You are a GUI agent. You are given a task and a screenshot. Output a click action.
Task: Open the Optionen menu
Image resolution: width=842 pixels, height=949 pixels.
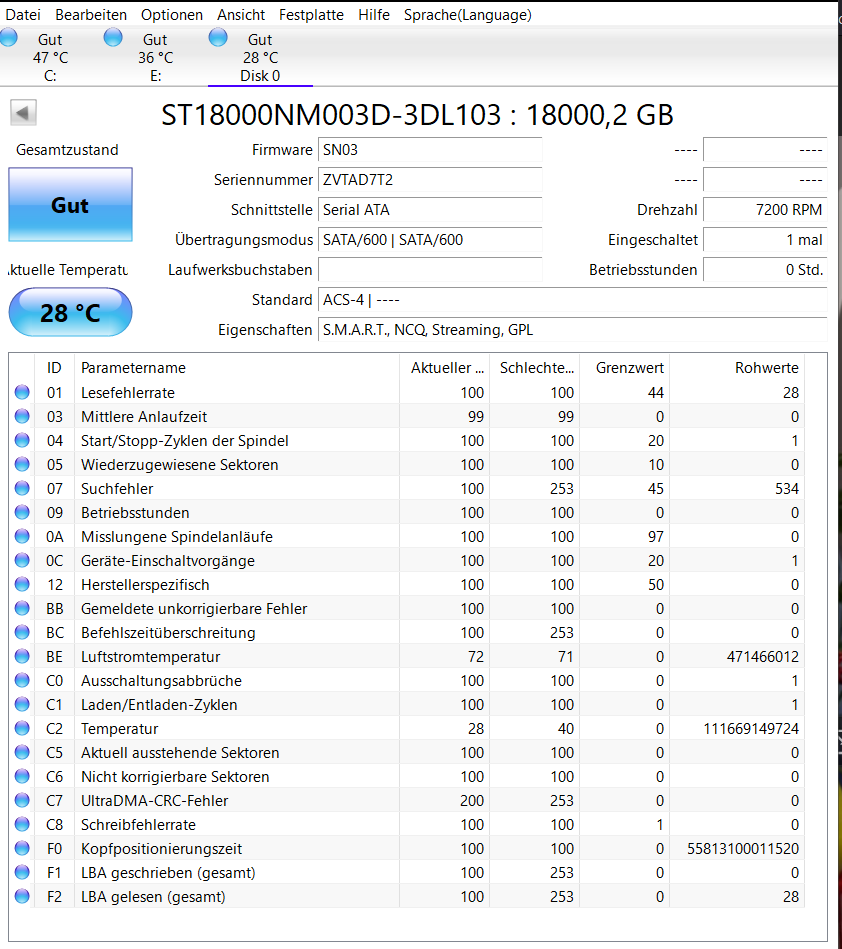(171, 15)
